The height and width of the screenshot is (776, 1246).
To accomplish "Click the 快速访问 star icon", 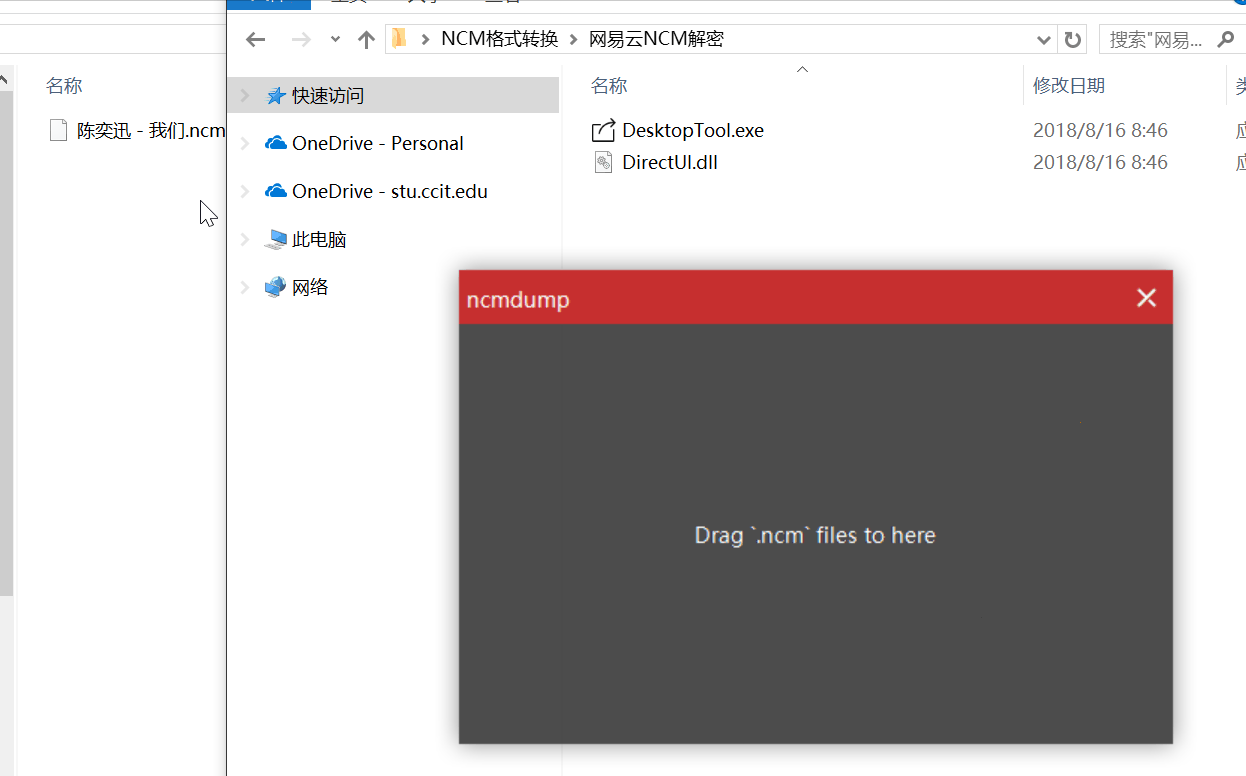I will click(276, 96).
